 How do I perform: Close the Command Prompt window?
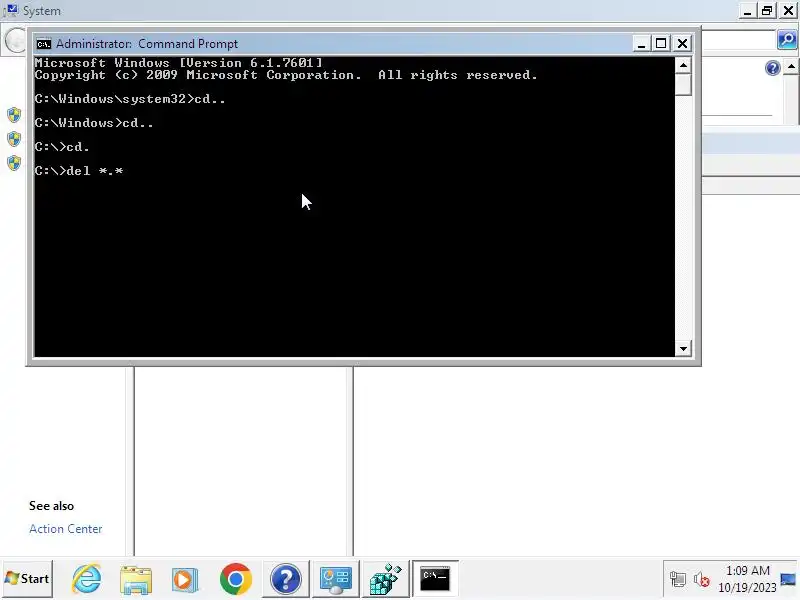(682, 44)
